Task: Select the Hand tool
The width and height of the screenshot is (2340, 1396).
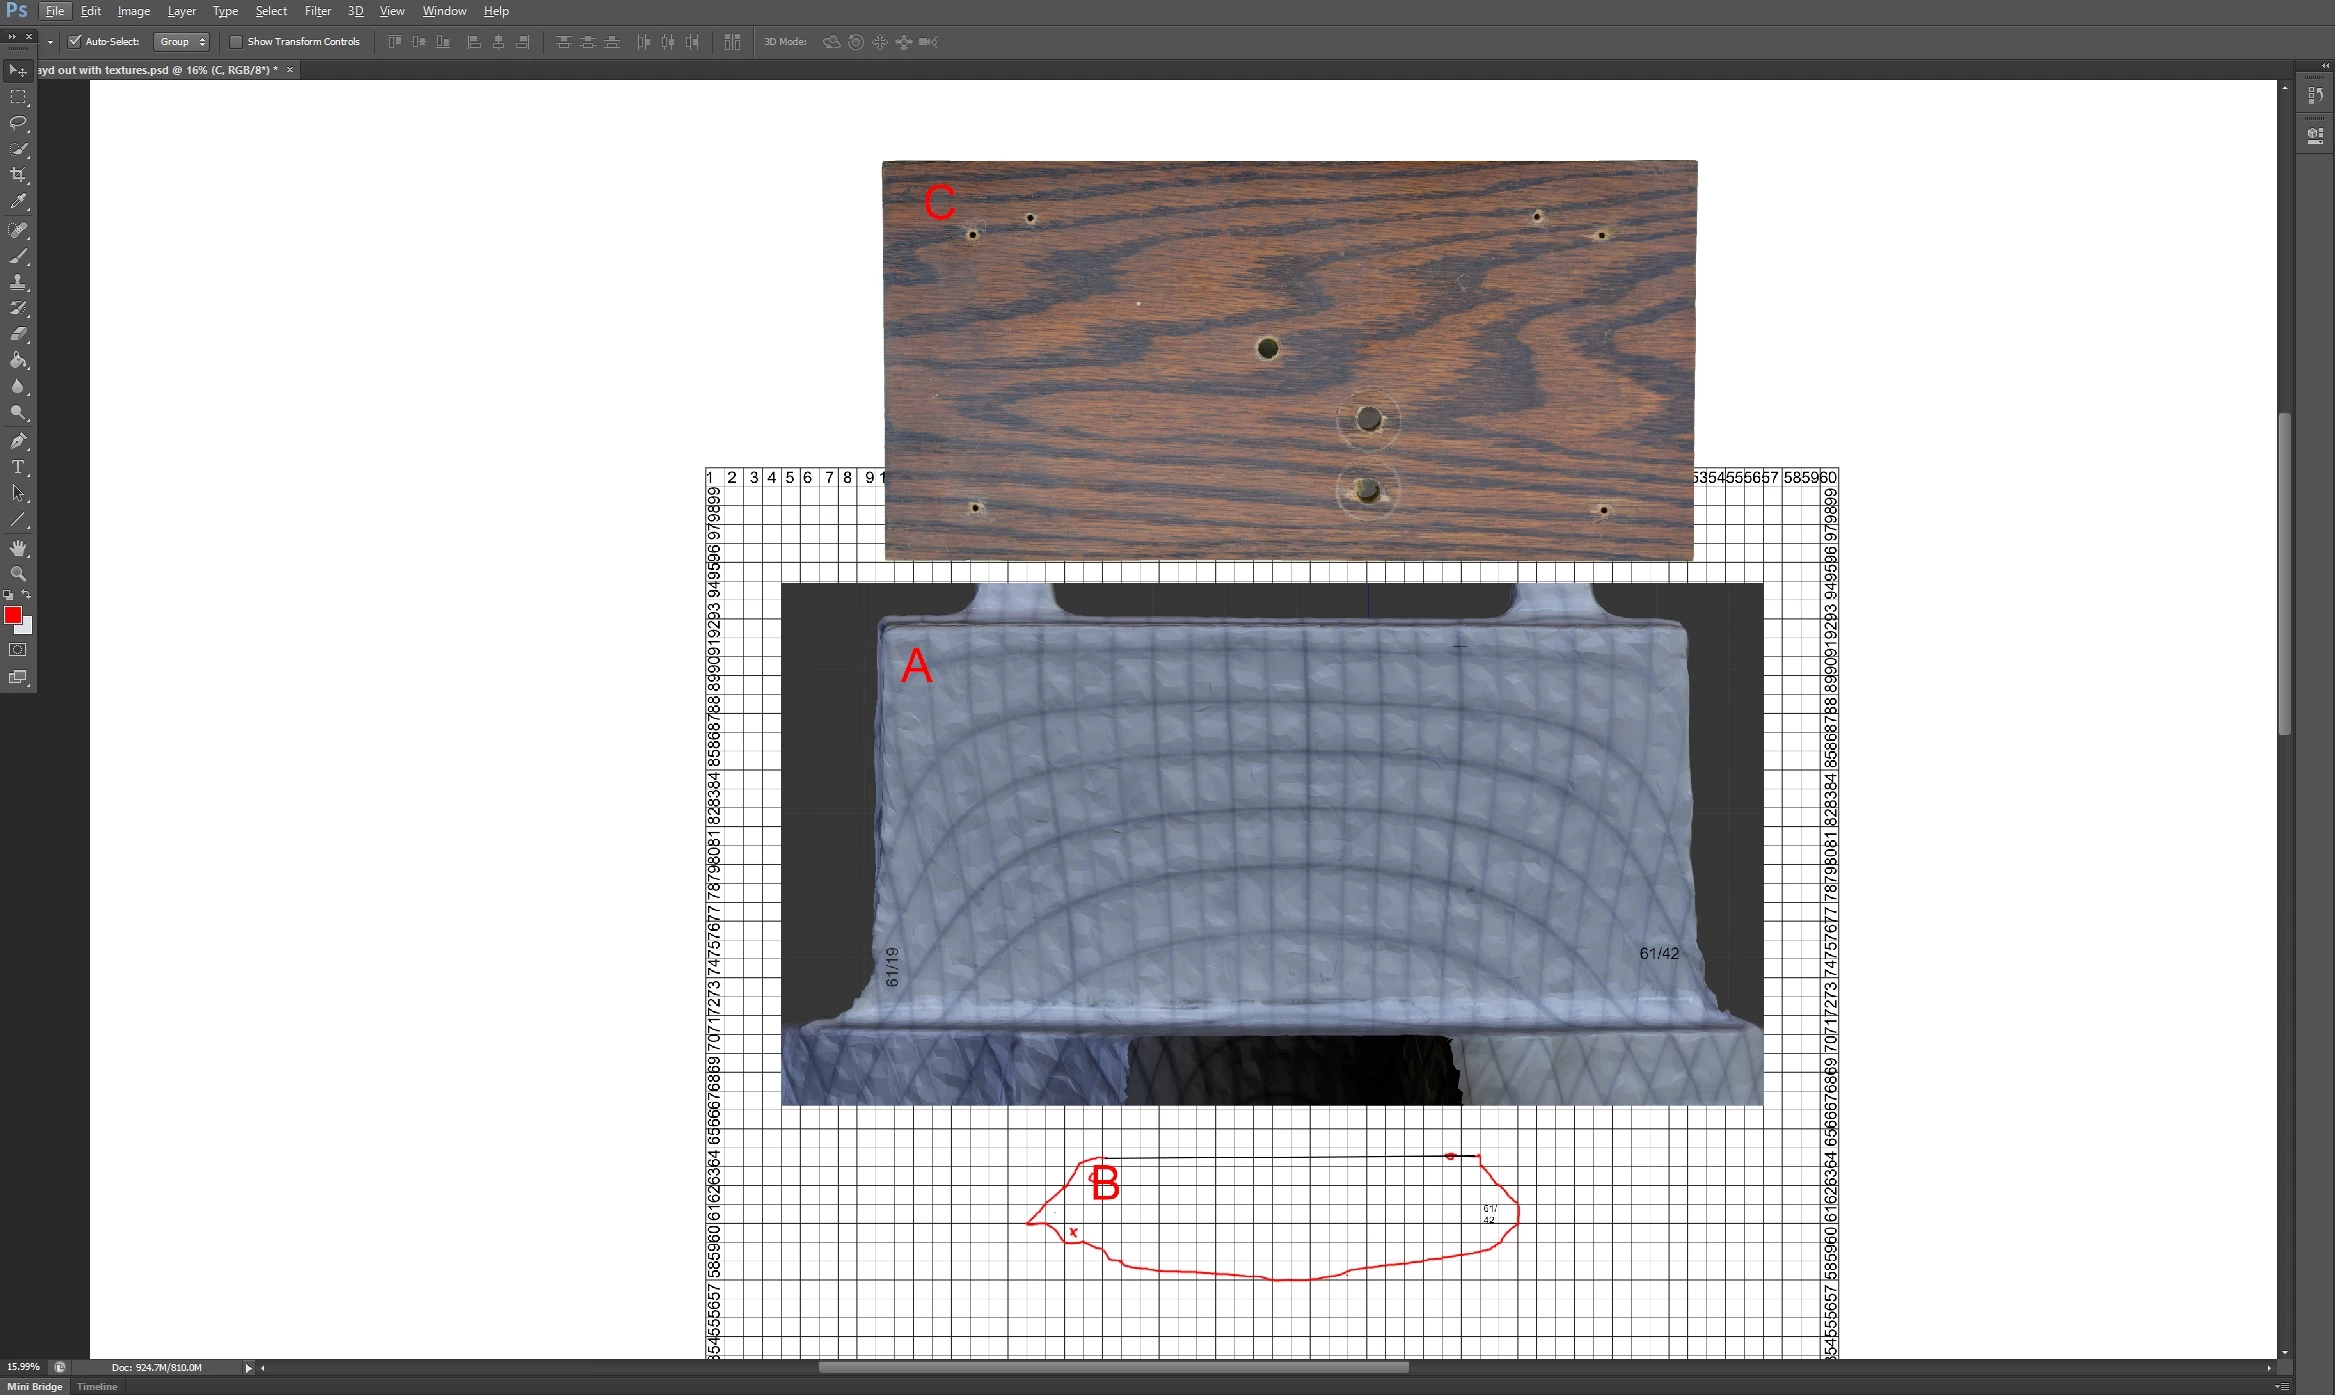Action: pyautogui.click(x=18, y=548)
